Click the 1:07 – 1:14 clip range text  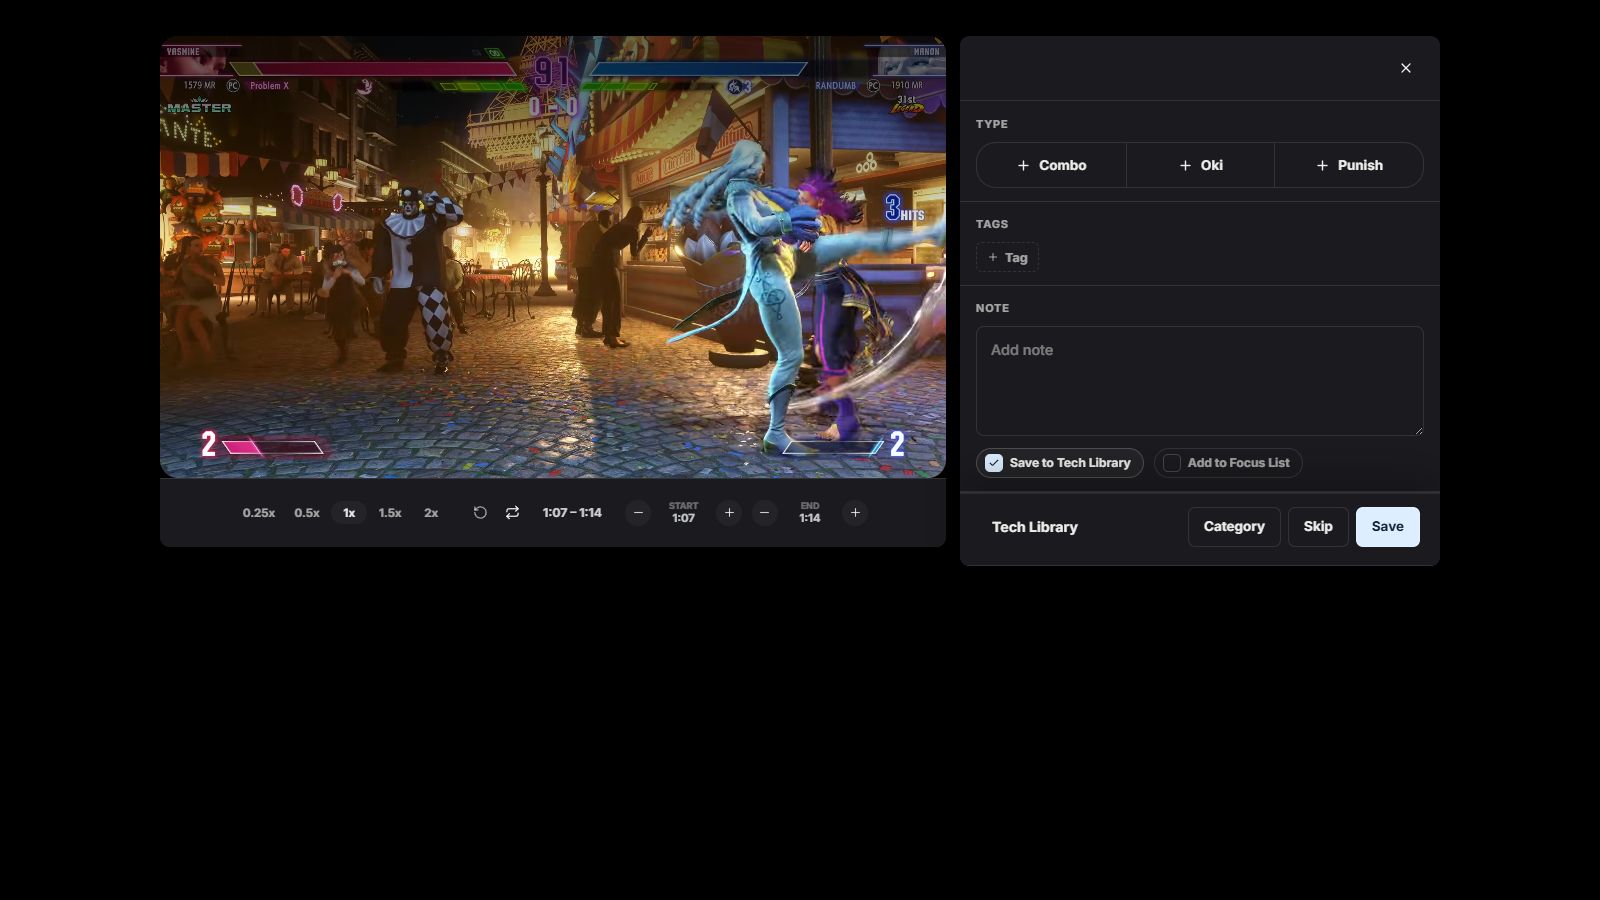coord(572,513)
